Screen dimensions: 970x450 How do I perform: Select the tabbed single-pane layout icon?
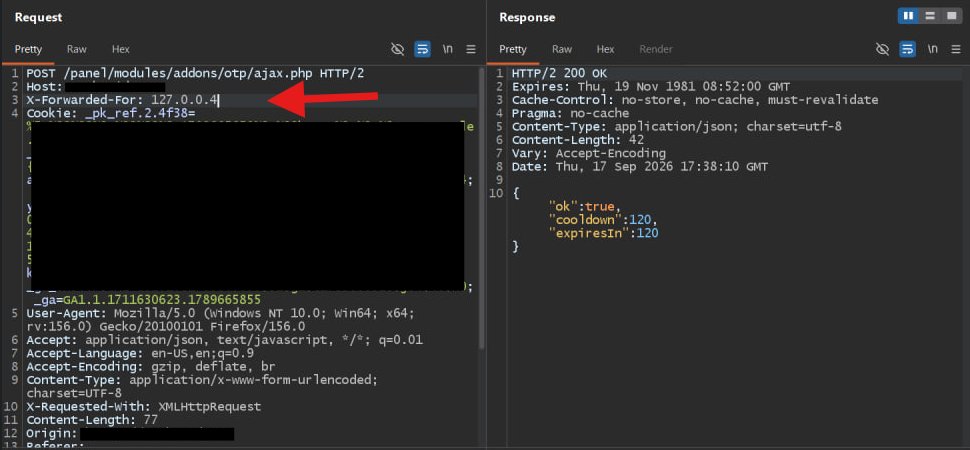click(951, 16)
